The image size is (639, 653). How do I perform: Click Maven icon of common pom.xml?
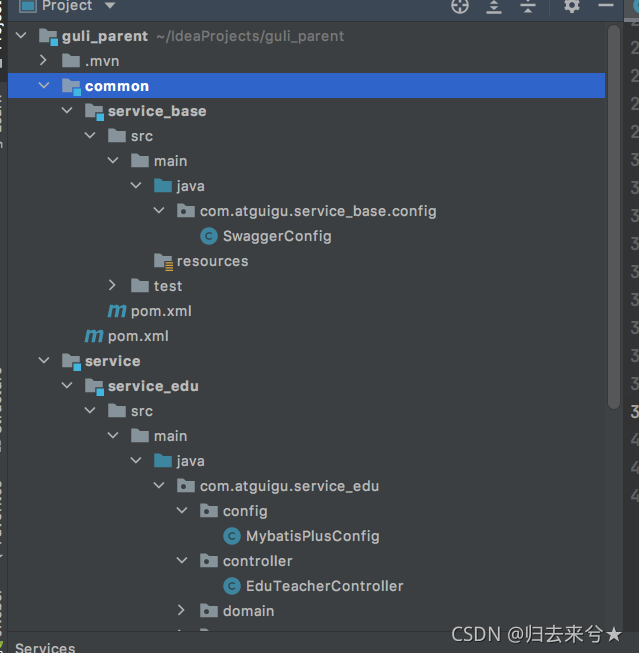coord(94,336)
